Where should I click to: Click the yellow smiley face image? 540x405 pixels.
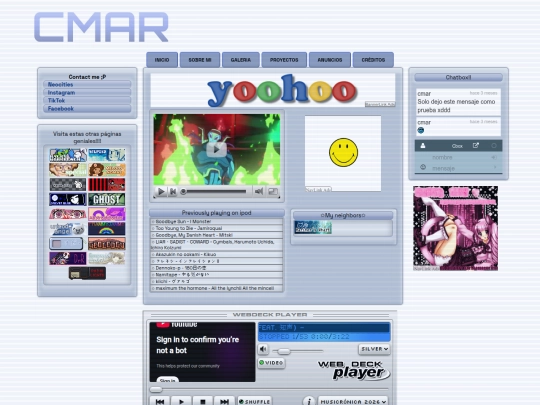point(343,152)
